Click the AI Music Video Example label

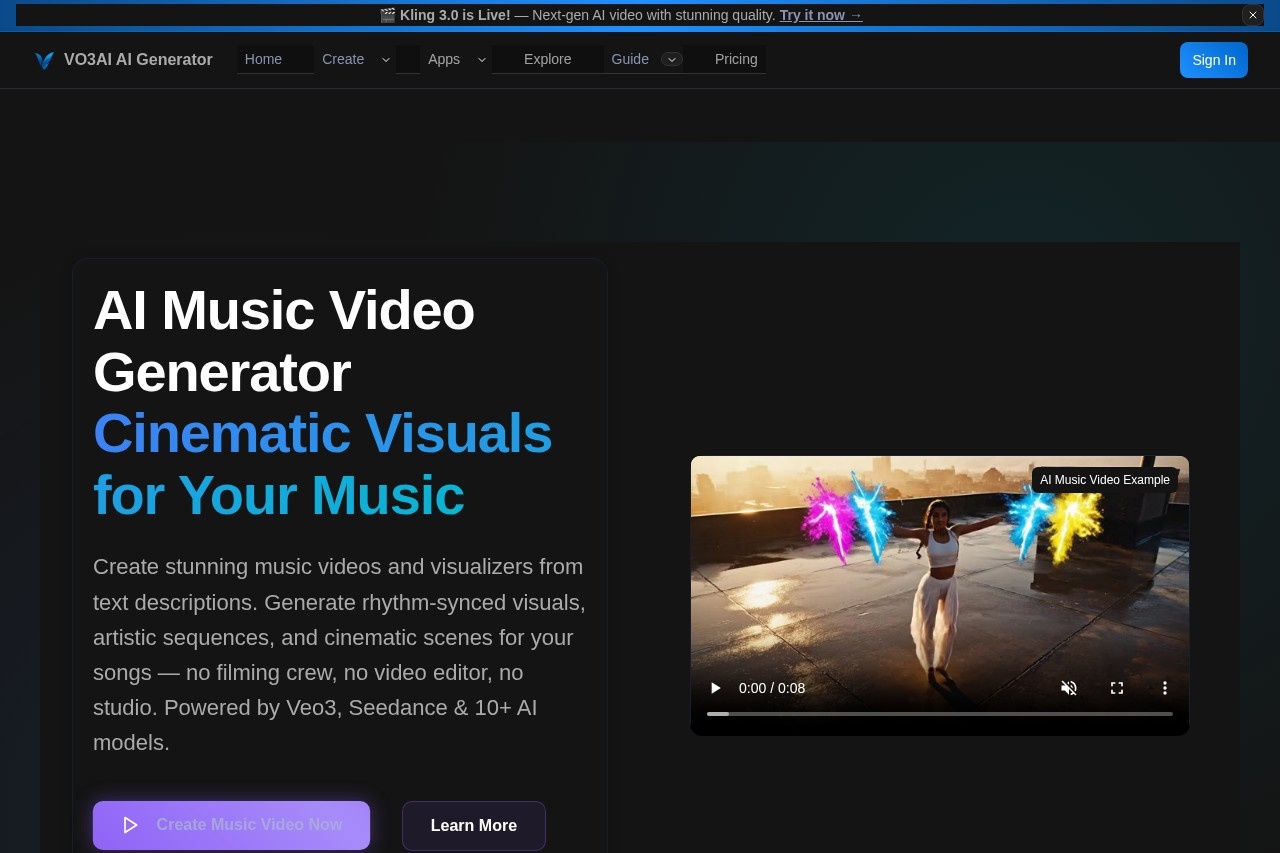[1104, 480]
